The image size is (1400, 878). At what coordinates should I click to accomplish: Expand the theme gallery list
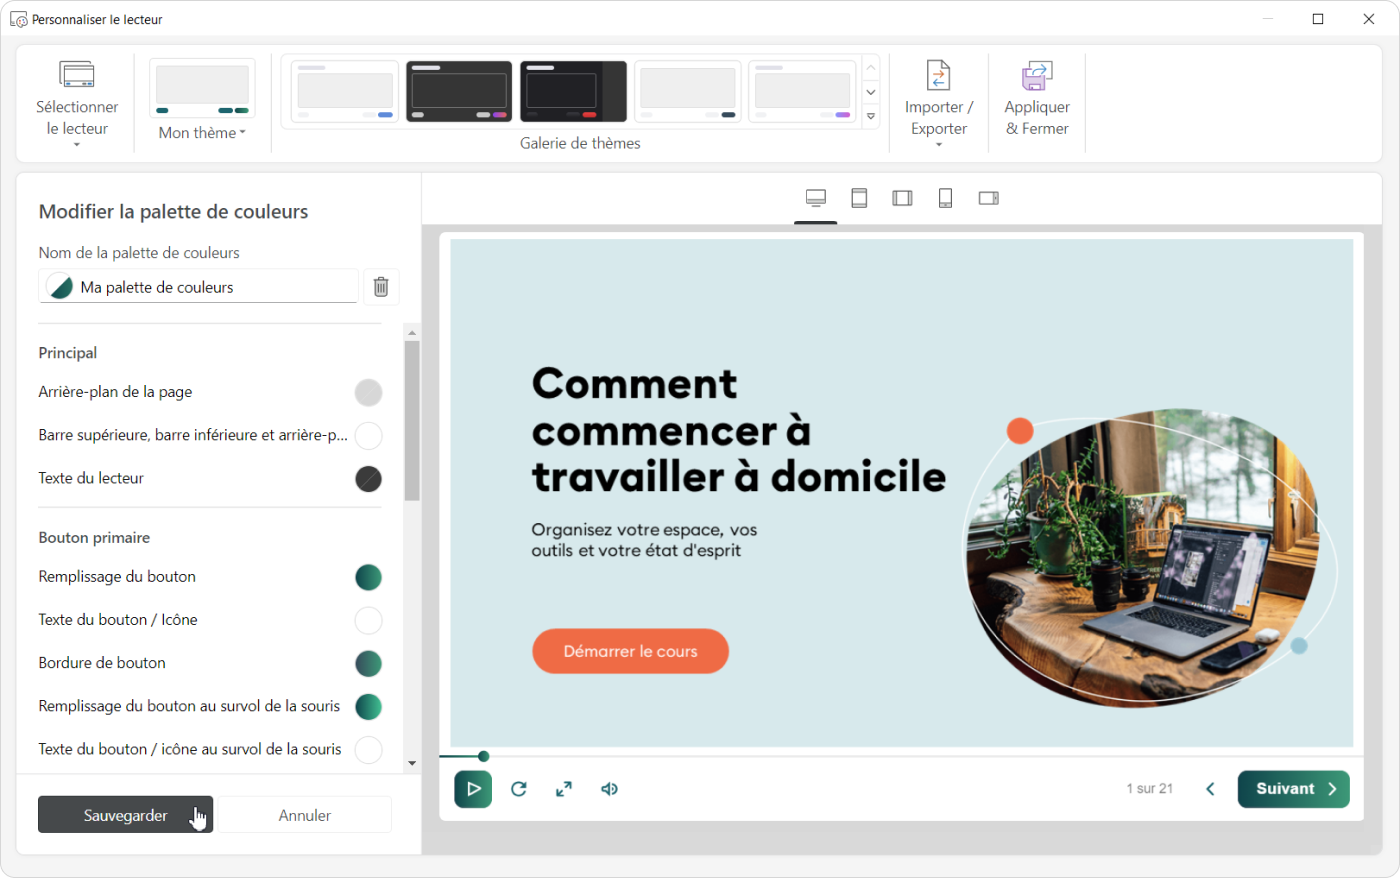click(871, 117)
